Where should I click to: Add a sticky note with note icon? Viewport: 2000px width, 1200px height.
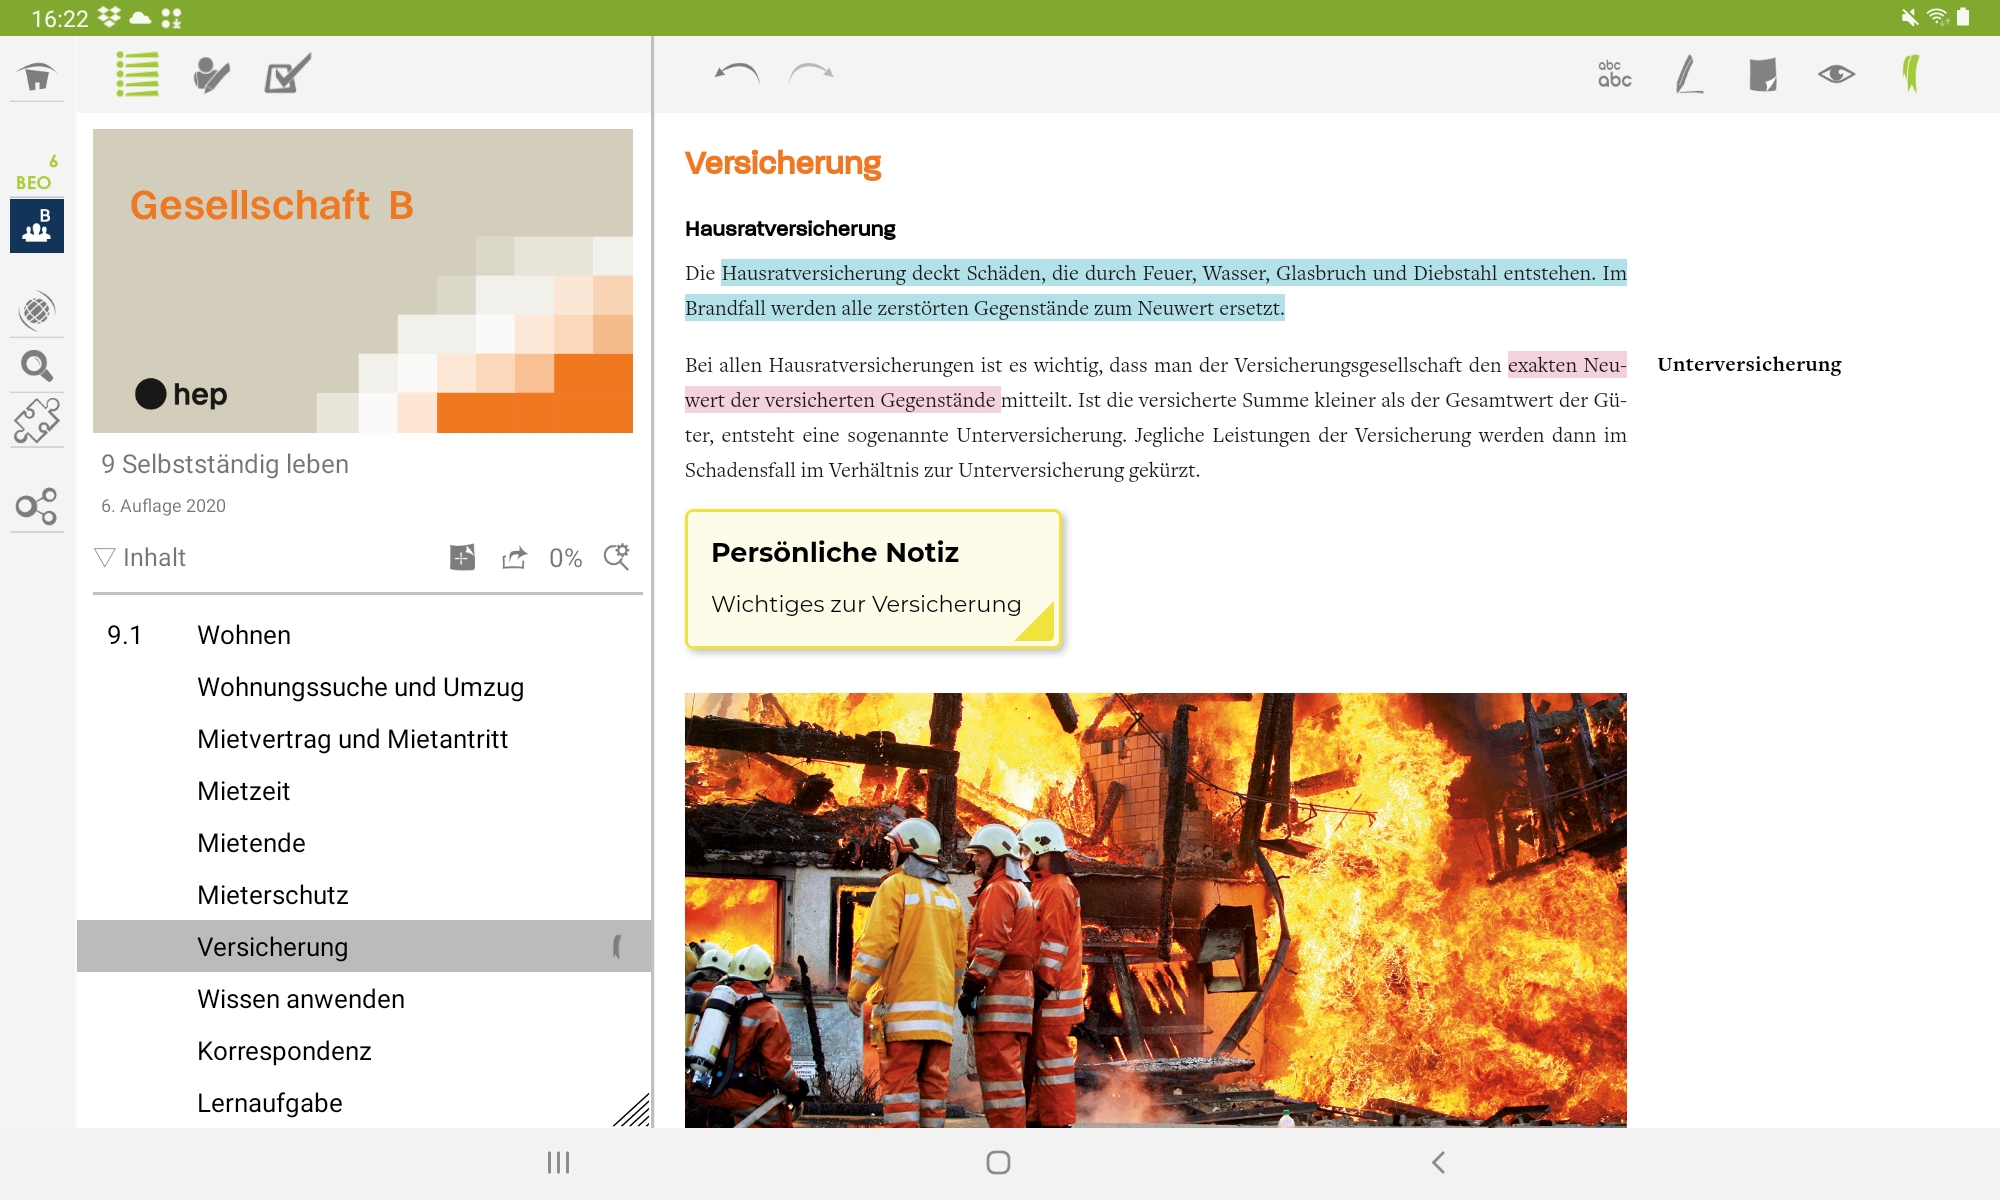(1762, 74)
